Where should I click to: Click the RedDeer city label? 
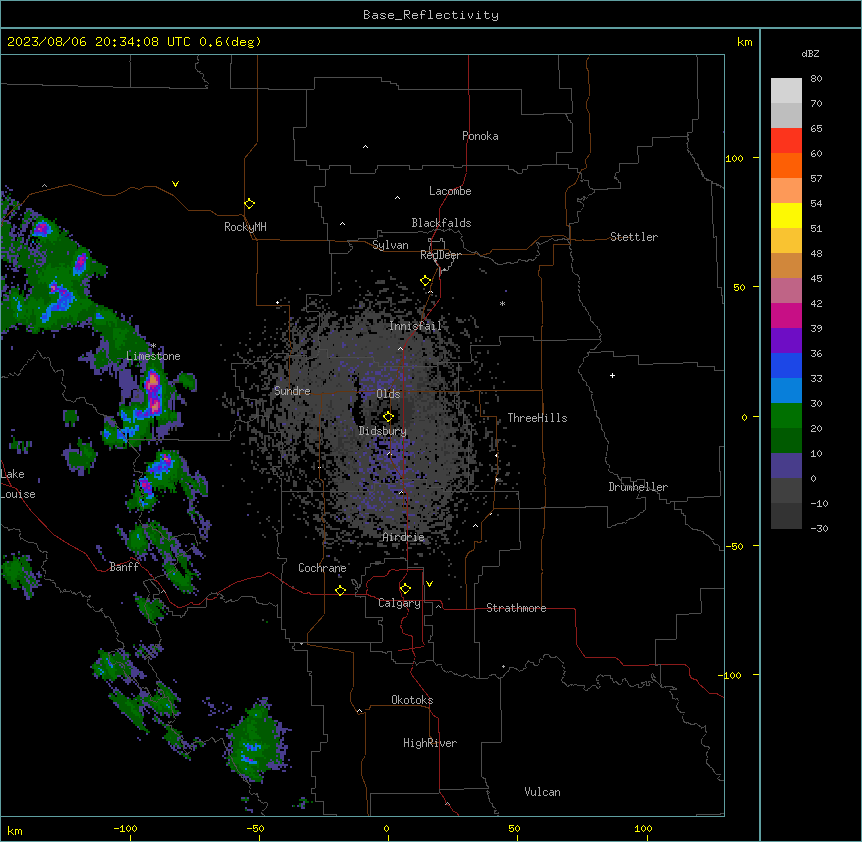[x=440, y=255]
